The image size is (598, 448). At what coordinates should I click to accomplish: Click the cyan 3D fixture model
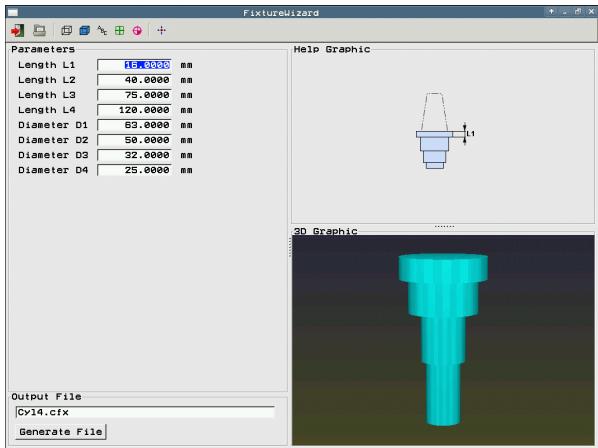coord(443,339)
